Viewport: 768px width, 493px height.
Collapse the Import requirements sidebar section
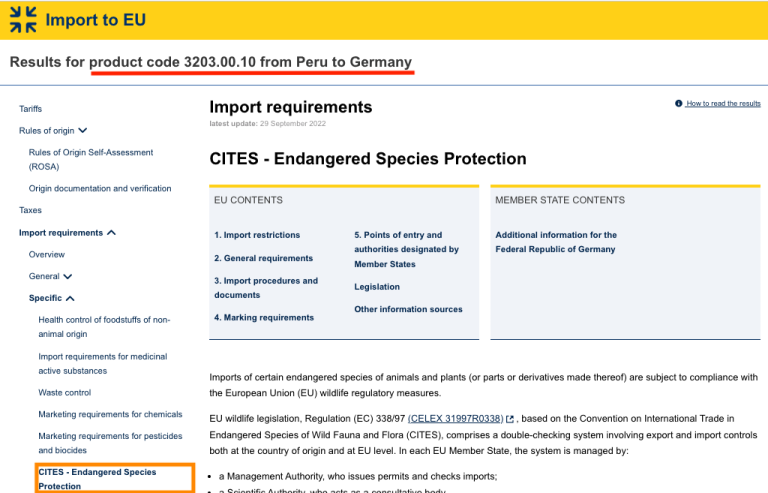pyautogui.click(x=112, y=233)
